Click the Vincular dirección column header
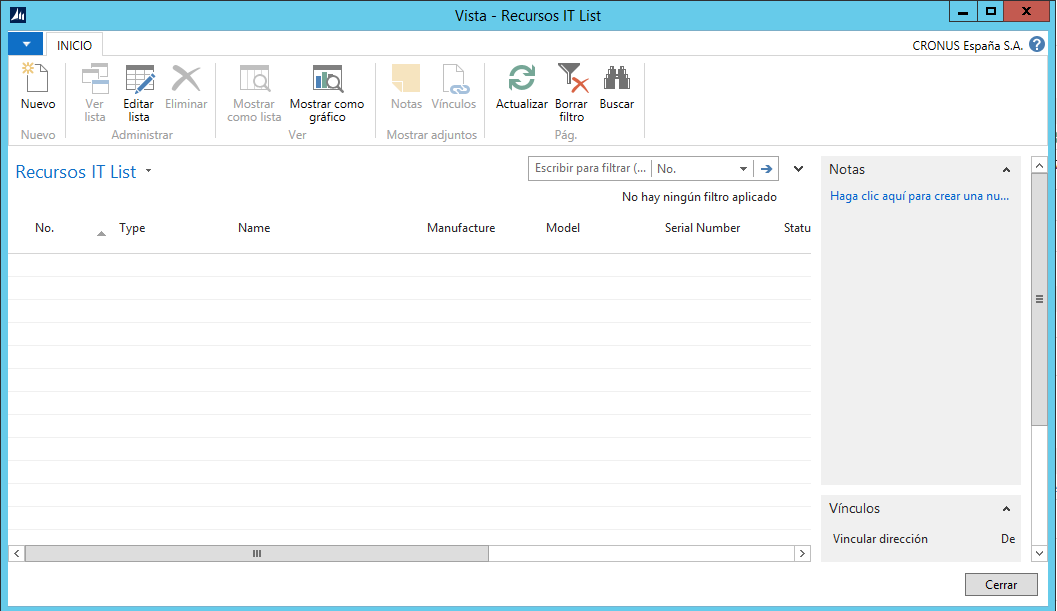The image size is (1057, 611). tap(880, 539)
